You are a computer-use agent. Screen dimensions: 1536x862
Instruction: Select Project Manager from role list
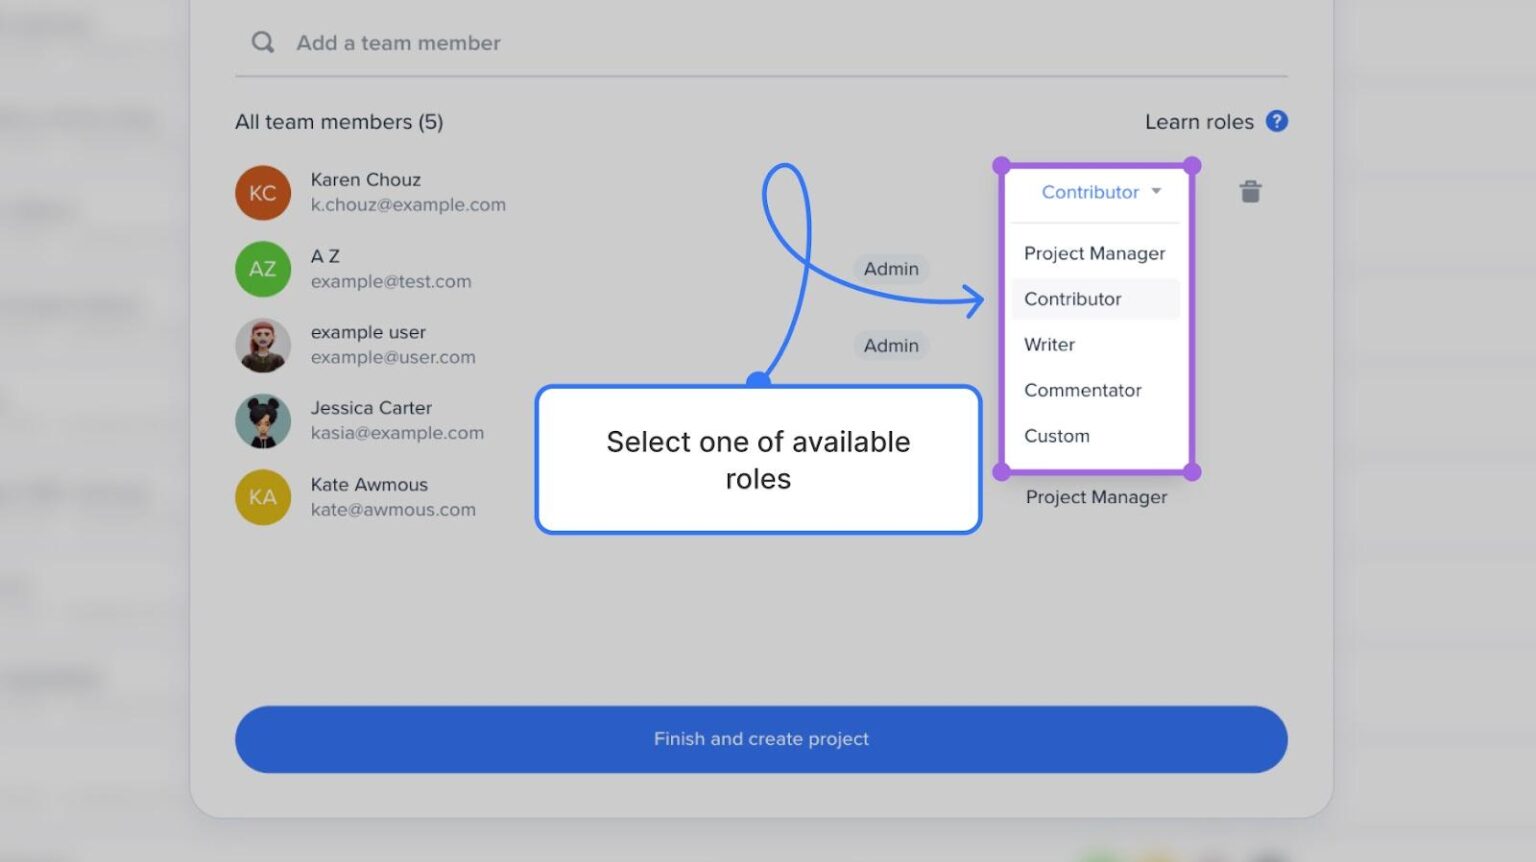pyautogui.click(x=1094, y=253)
